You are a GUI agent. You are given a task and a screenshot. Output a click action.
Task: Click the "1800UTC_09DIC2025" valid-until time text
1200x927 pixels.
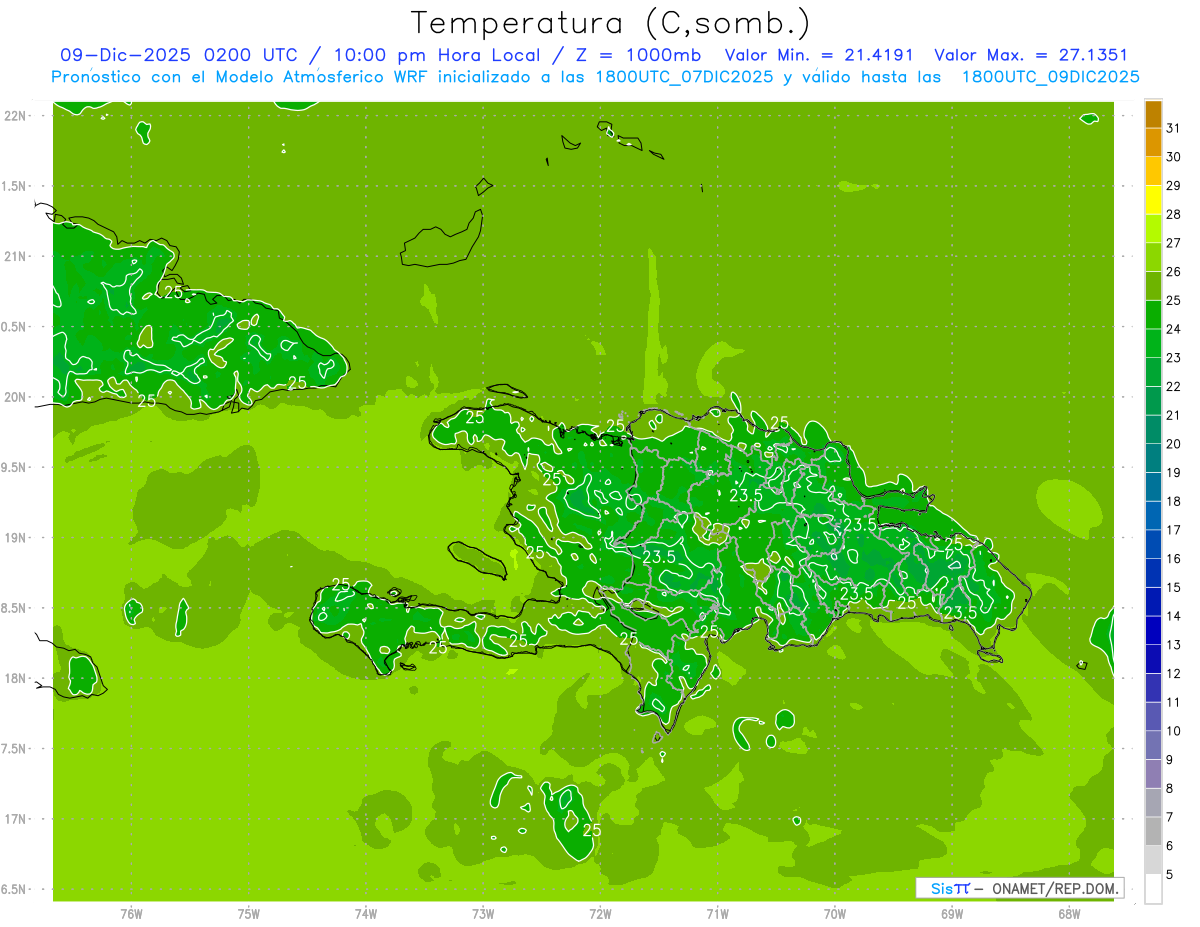point(1051,77)
